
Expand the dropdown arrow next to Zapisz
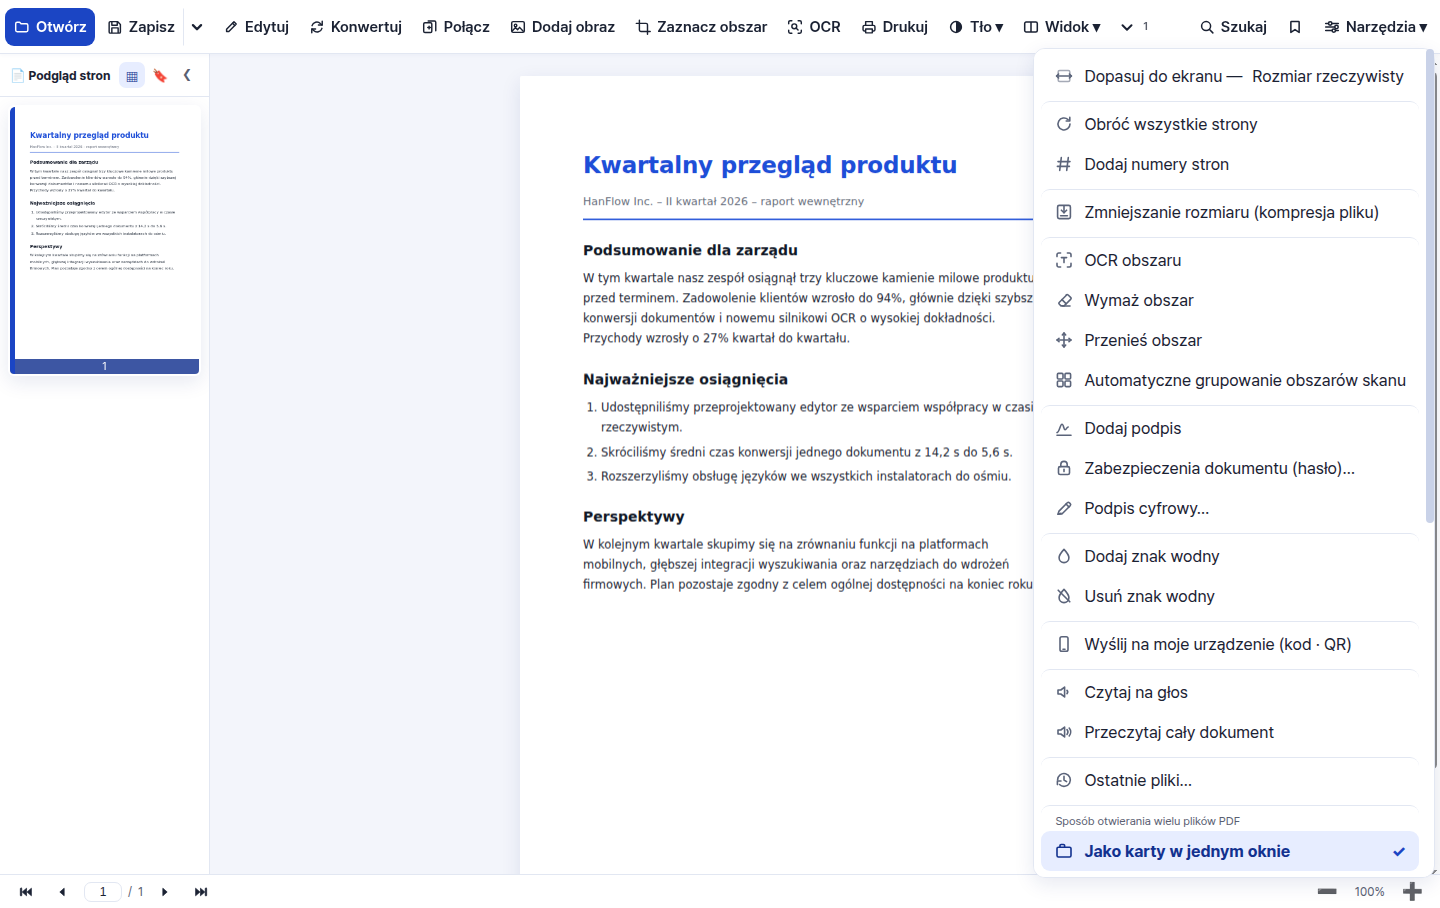click(197, 27)
